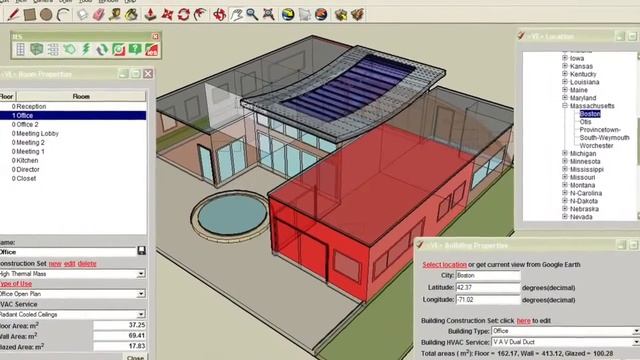Select the Director room row
This screenshot has height=360, width=640.
point(73,169)
